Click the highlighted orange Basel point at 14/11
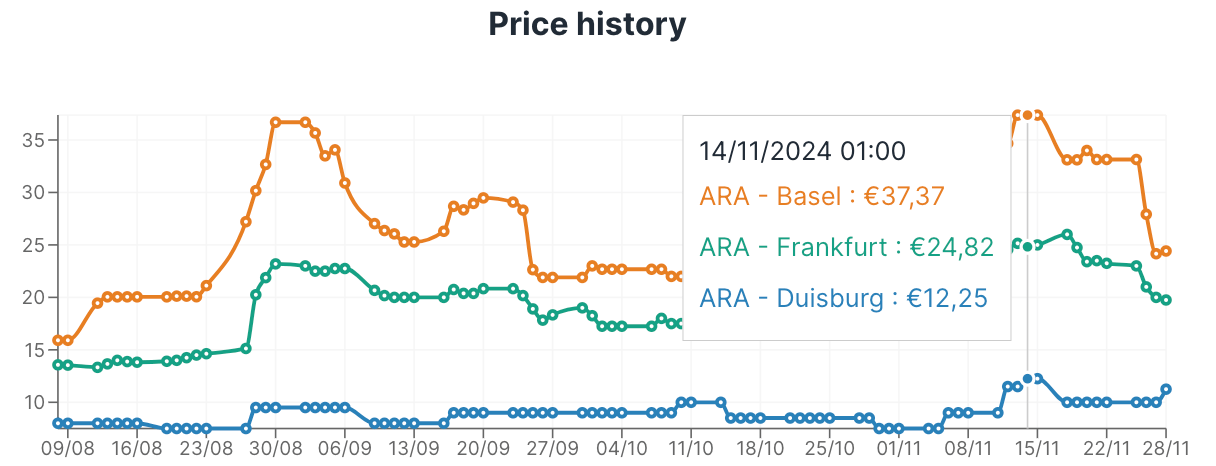Image resolution: width=1216 pixels, height=466 pixels. [x=1027, y=115]
